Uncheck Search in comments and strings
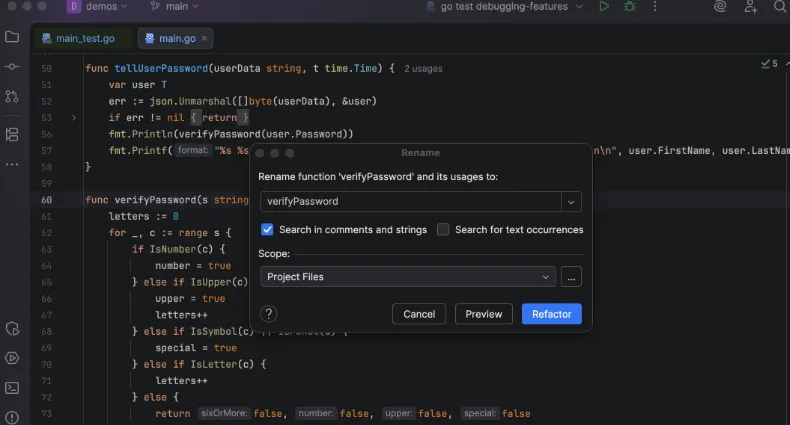The width and height of the screenshot is (790, 425). pos(267,229)
